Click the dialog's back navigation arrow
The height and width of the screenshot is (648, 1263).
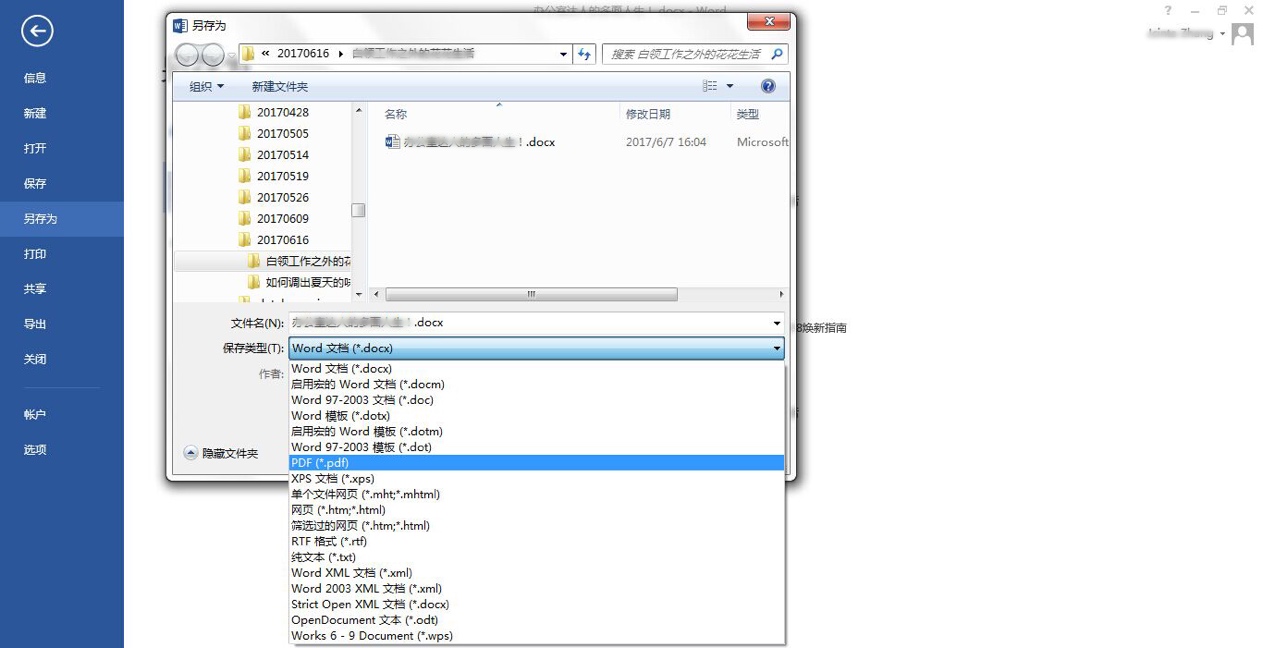(x=187, y=55)
